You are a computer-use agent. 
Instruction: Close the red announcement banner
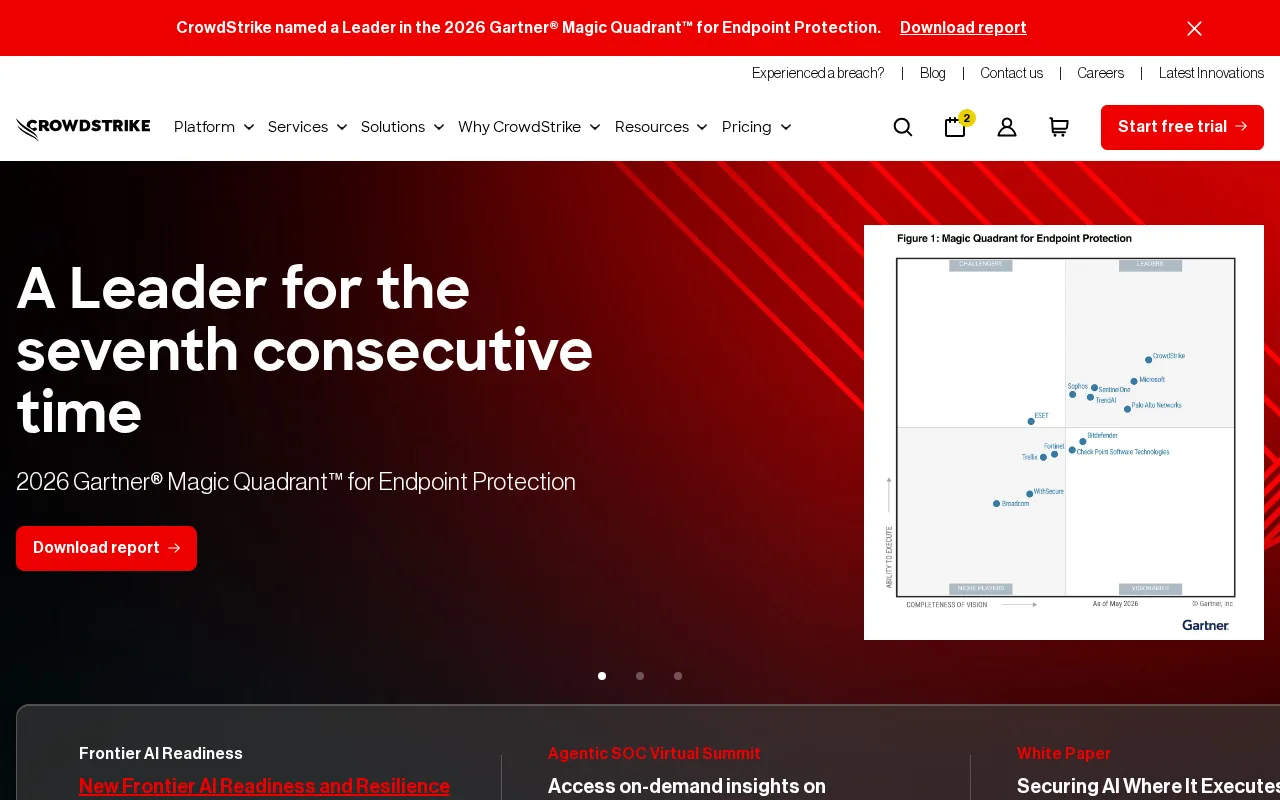pyautogui.click(x=1194, y=28)
